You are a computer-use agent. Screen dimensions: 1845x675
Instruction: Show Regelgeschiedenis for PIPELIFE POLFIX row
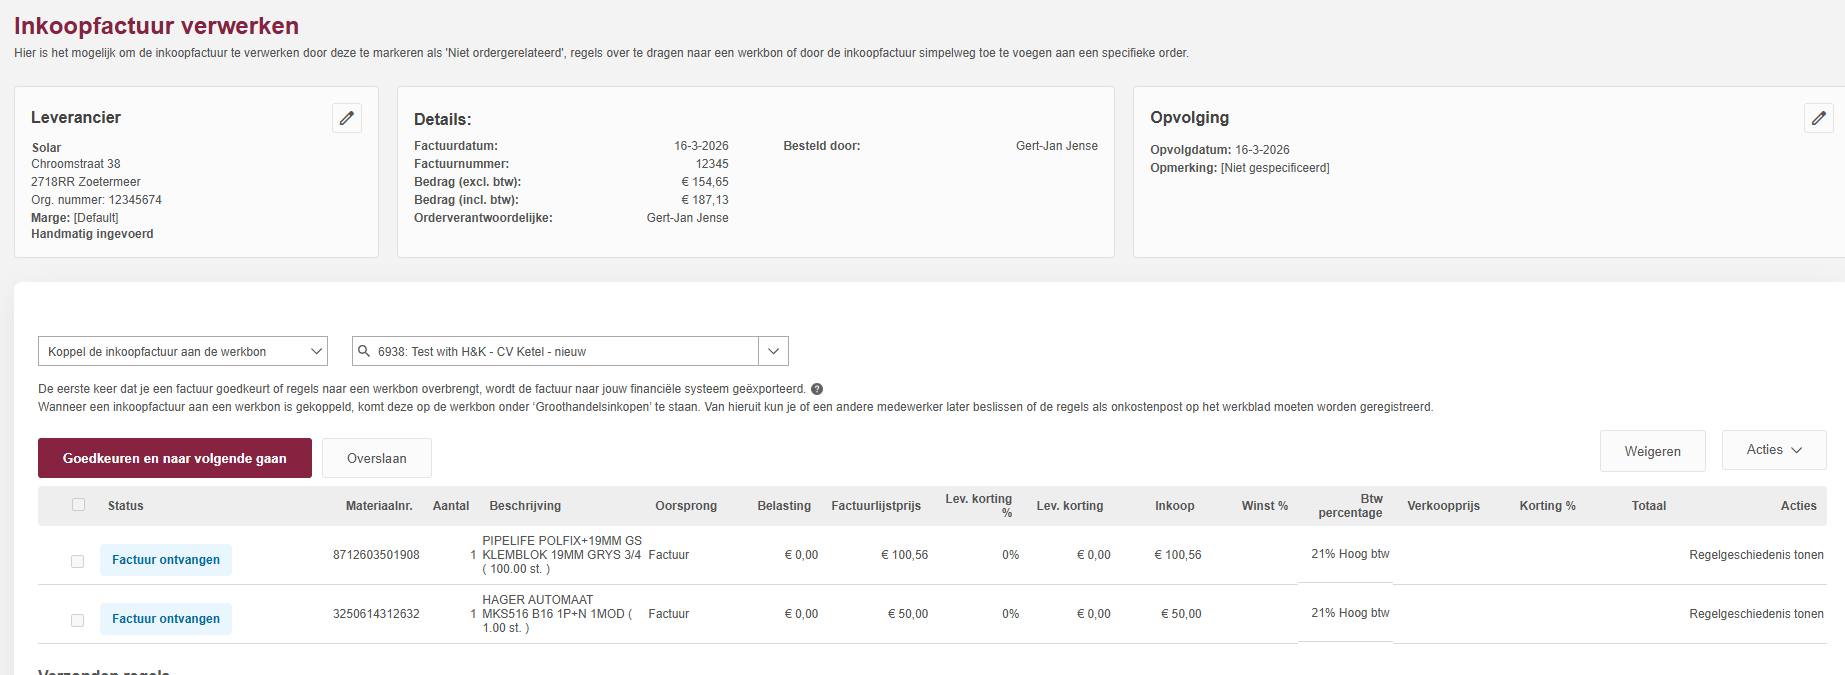coord(1756,555)
